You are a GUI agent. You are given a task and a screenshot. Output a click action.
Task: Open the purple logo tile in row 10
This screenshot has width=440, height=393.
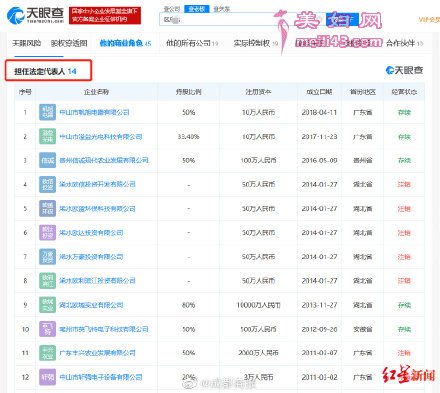pos(47,329)
